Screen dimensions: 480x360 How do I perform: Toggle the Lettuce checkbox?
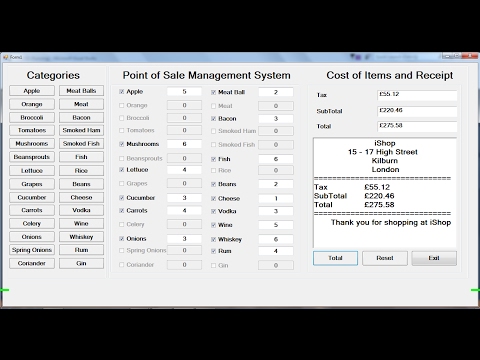tap(122, 170)
